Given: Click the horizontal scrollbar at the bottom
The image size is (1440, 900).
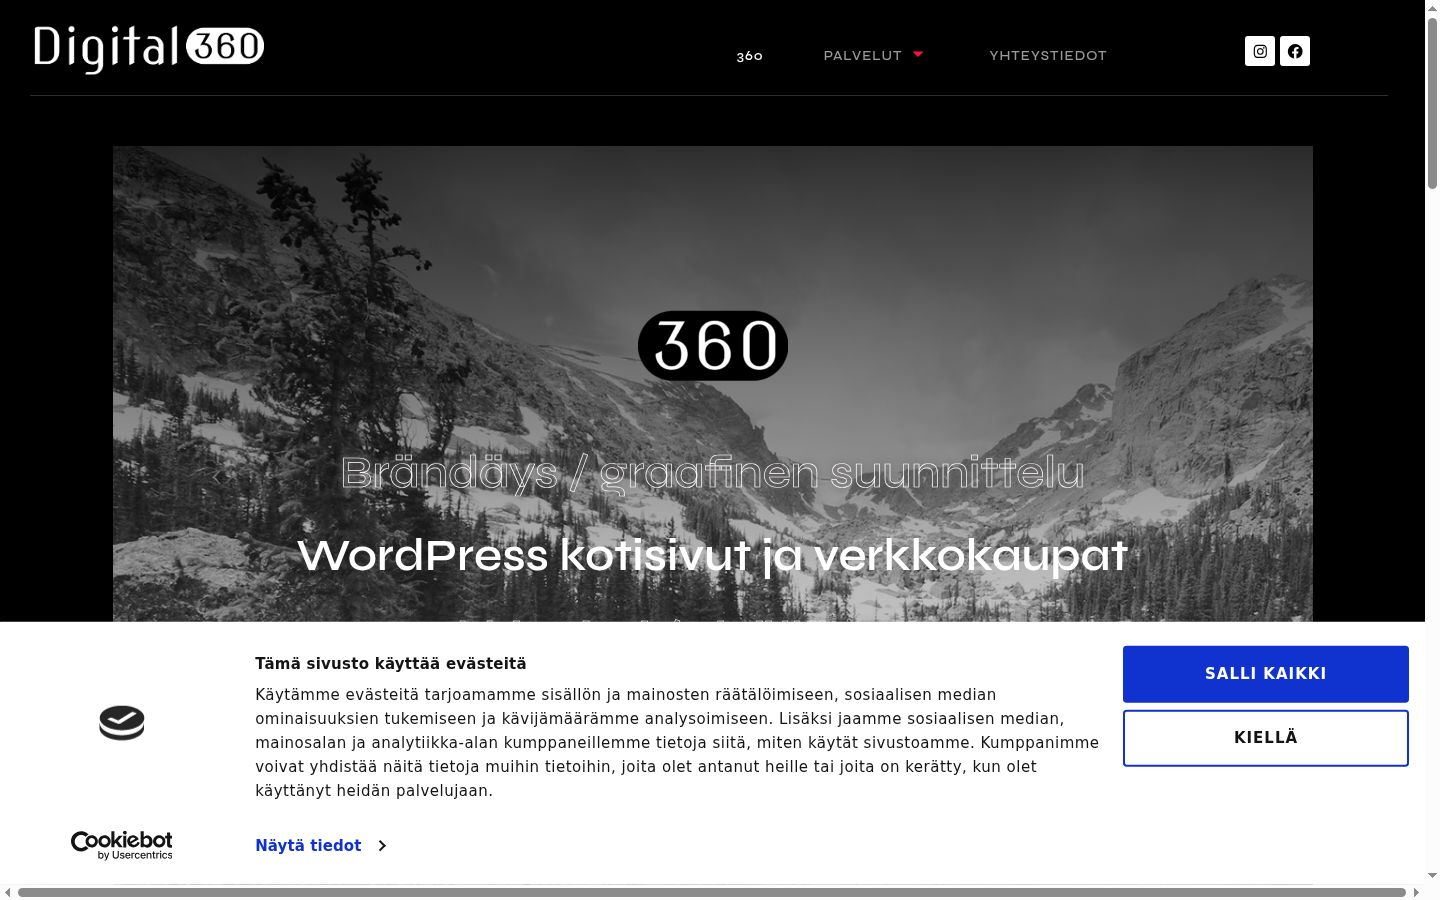Looking at the screenshot, I should [712, 892].
